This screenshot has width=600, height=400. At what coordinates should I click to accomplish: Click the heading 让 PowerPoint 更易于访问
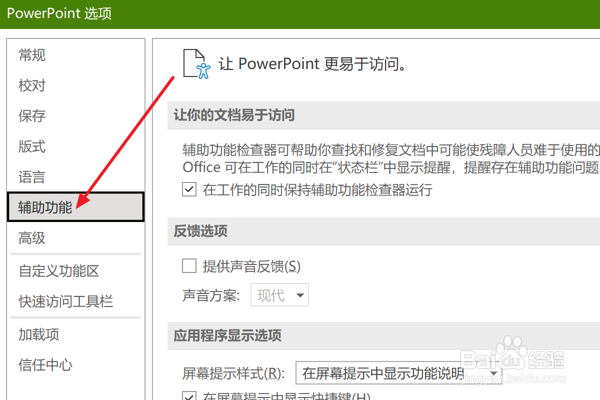(312, 64)
